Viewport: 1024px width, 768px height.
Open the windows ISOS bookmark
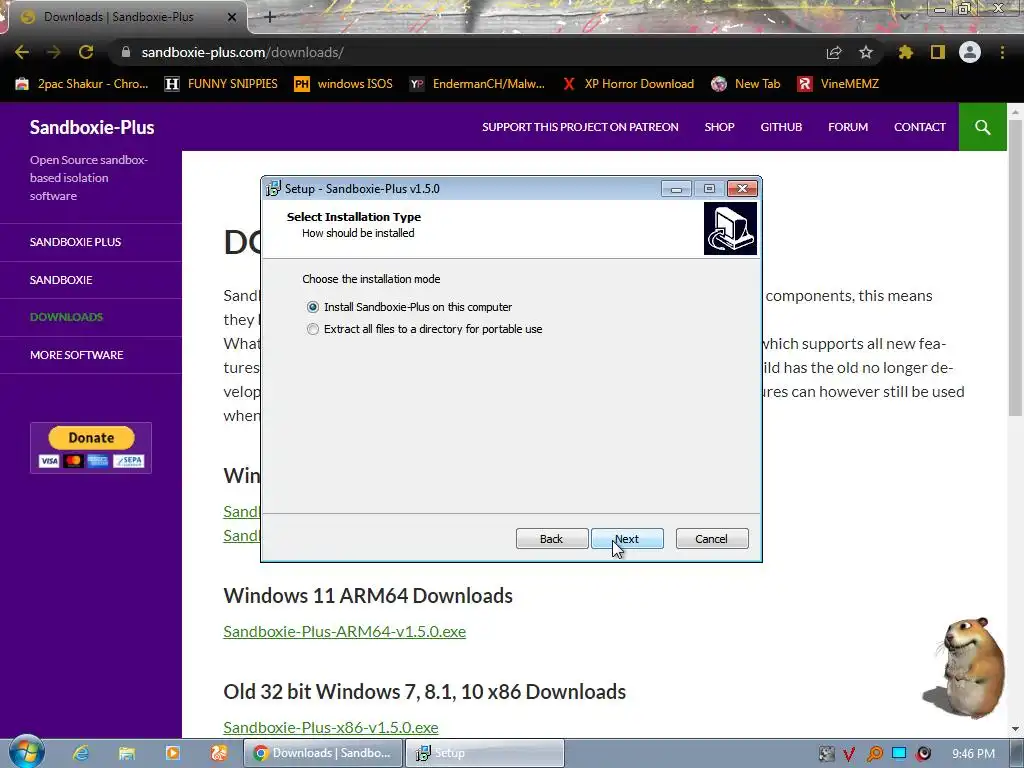(x=344, y=84)
